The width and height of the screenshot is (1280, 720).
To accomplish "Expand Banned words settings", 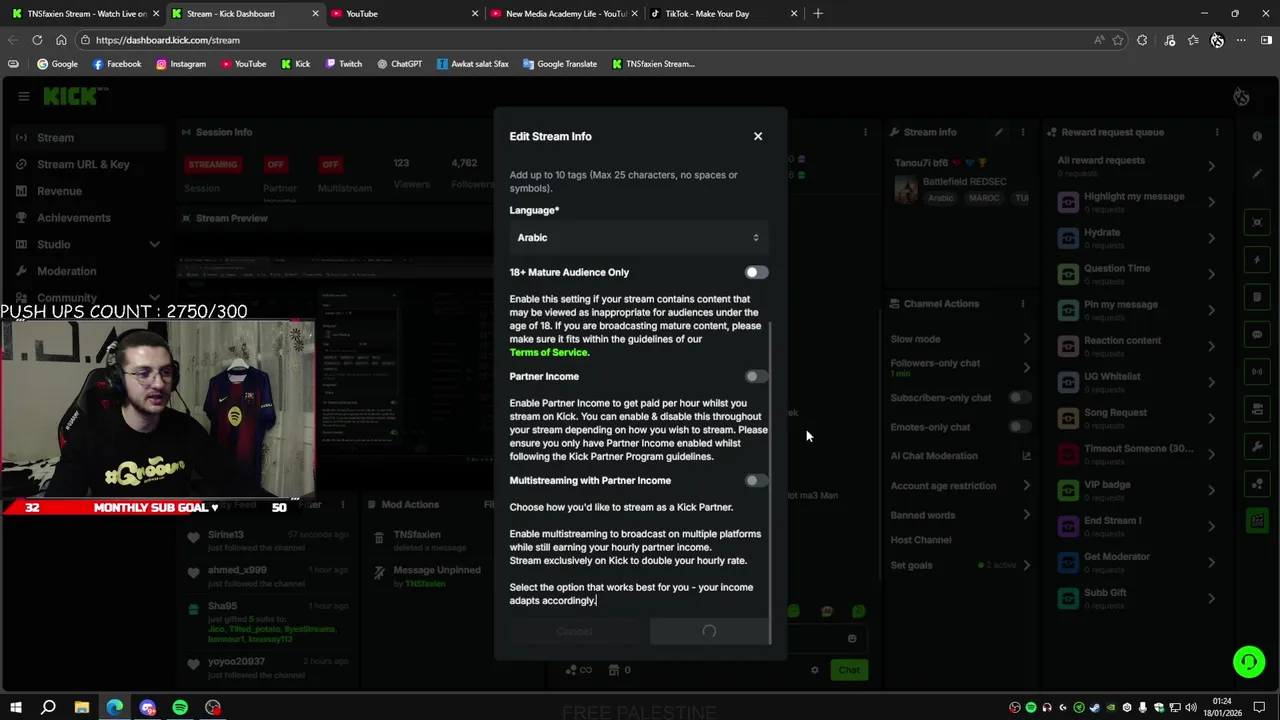I will click(1026, 515).
